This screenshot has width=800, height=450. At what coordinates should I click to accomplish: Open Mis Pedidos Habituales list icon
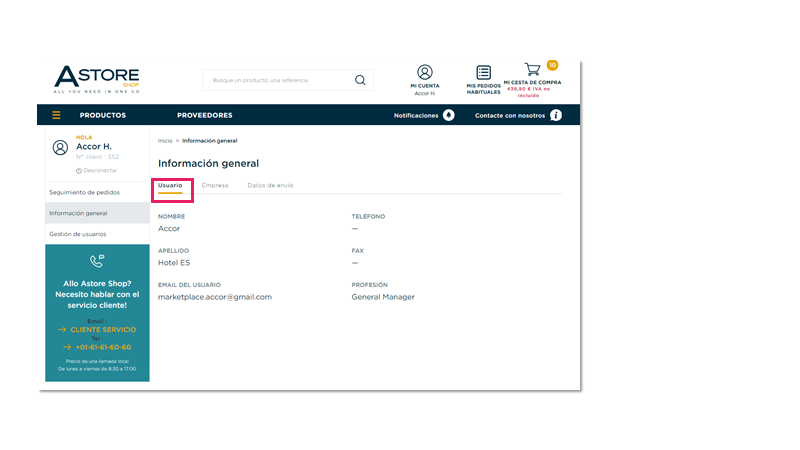483,72
